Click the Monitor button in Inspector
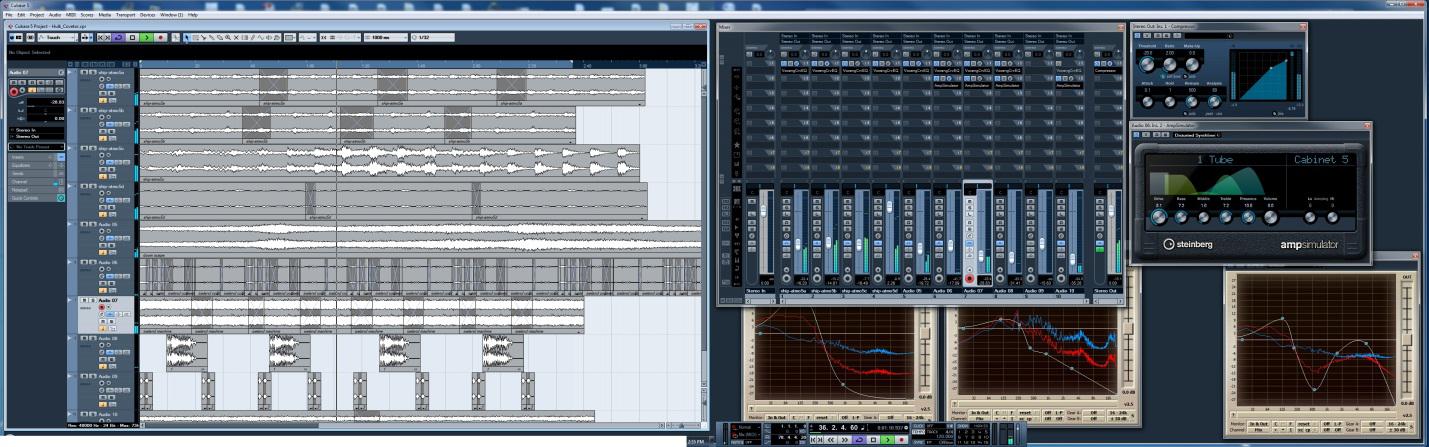Screen dimensions: 1429x447 pos(22,90)
